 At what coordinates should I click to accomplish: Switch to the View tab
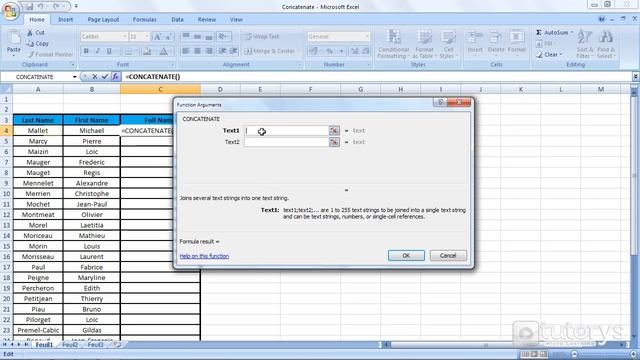pyautogui.click(x=236, y=19)
